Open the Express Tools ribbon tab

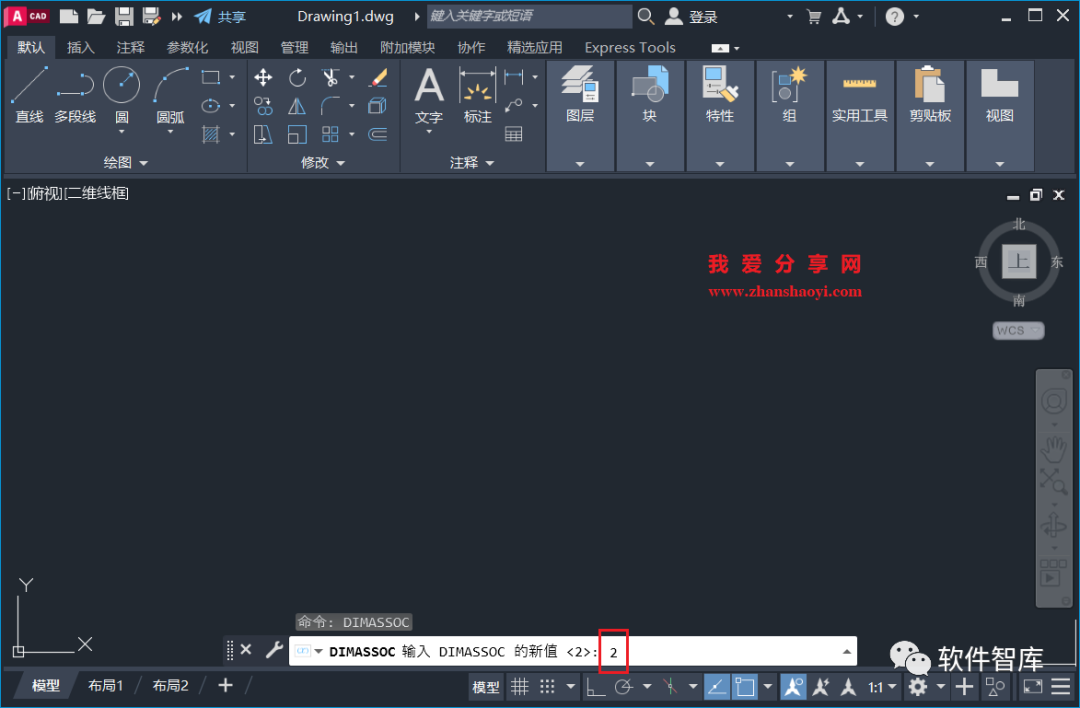[x=629, y=46]
